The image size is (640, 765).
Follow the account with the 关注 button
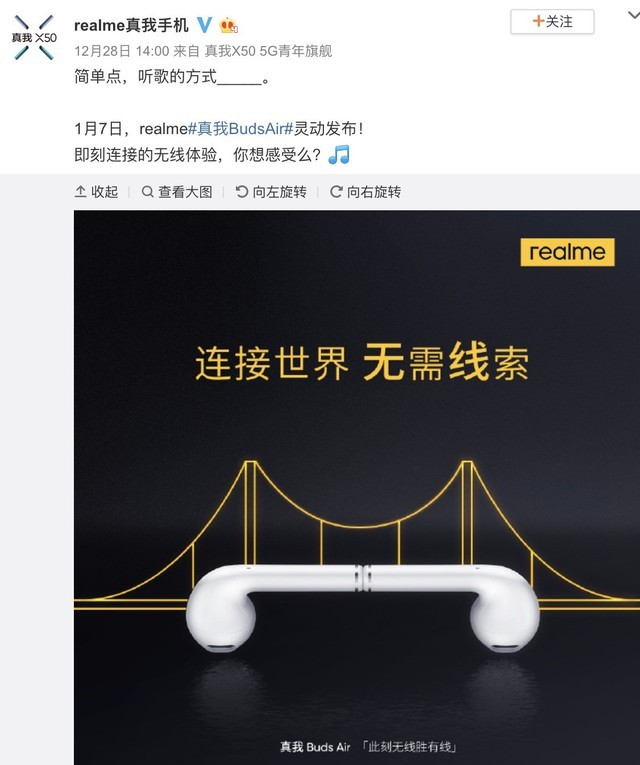(x=552, y=21)
